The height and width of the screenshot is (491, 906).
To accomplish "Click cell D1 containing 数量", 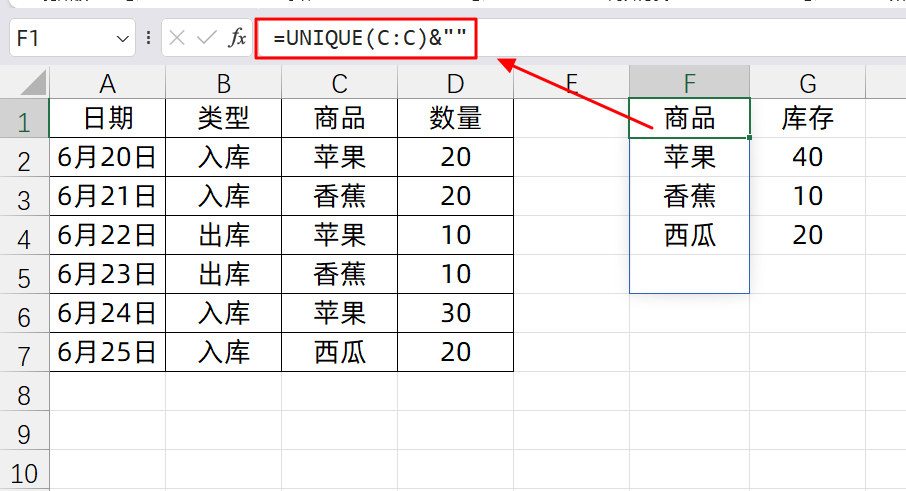I will point(455,118).
